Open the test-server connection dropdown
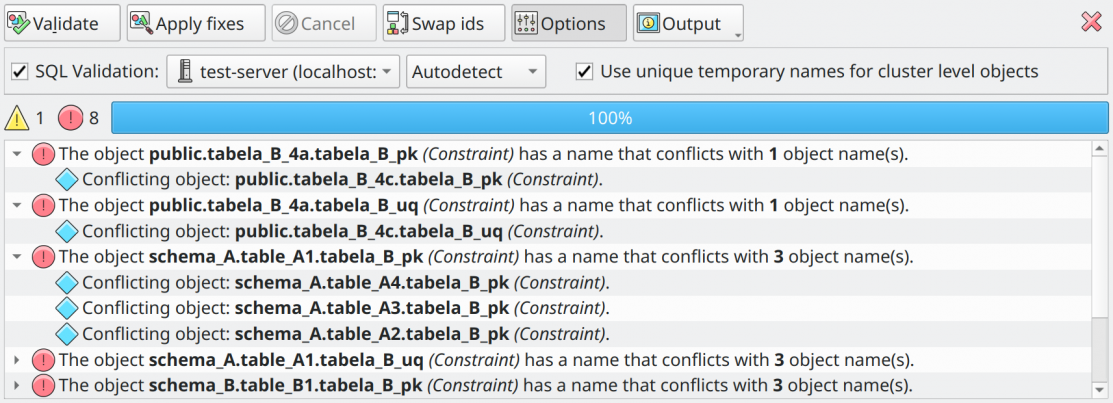This screenshot has width=1113, height=403. (x=283, y=72)
